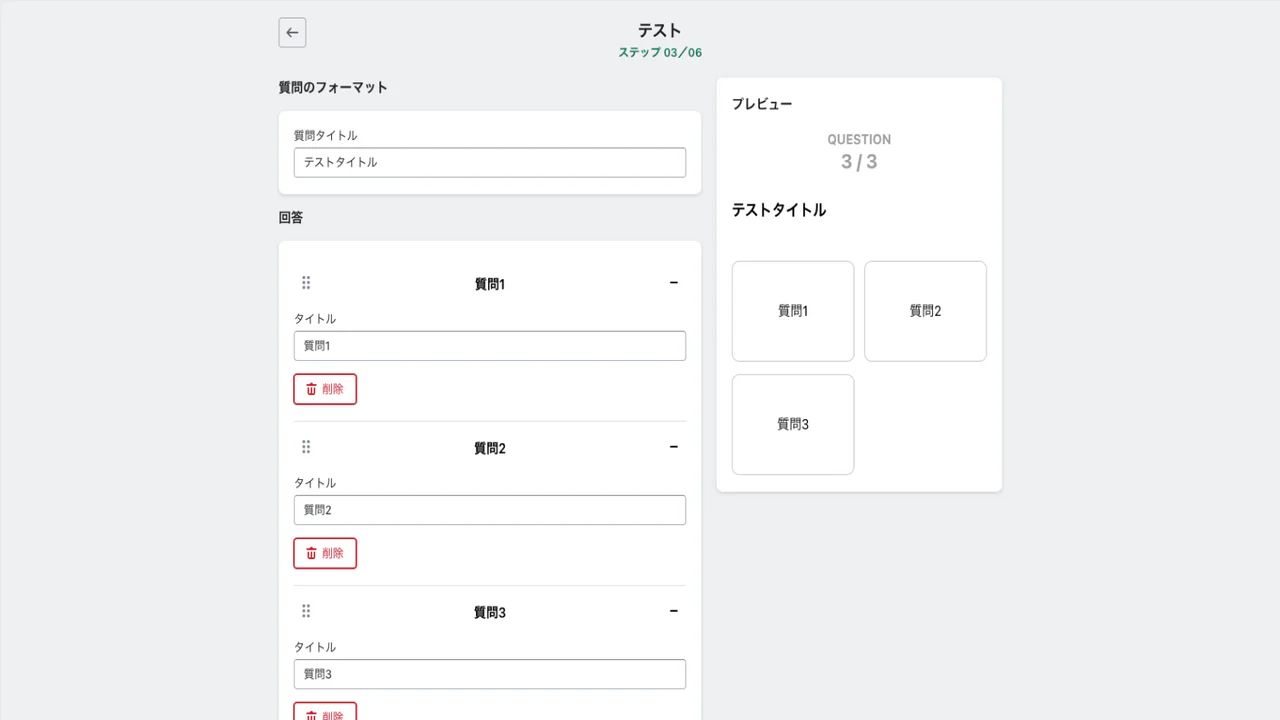The height and width of the screenshot is (720, 1280).
Task: Click the ステップ 03/06 step indicator
Action: (x=660, y=53)
